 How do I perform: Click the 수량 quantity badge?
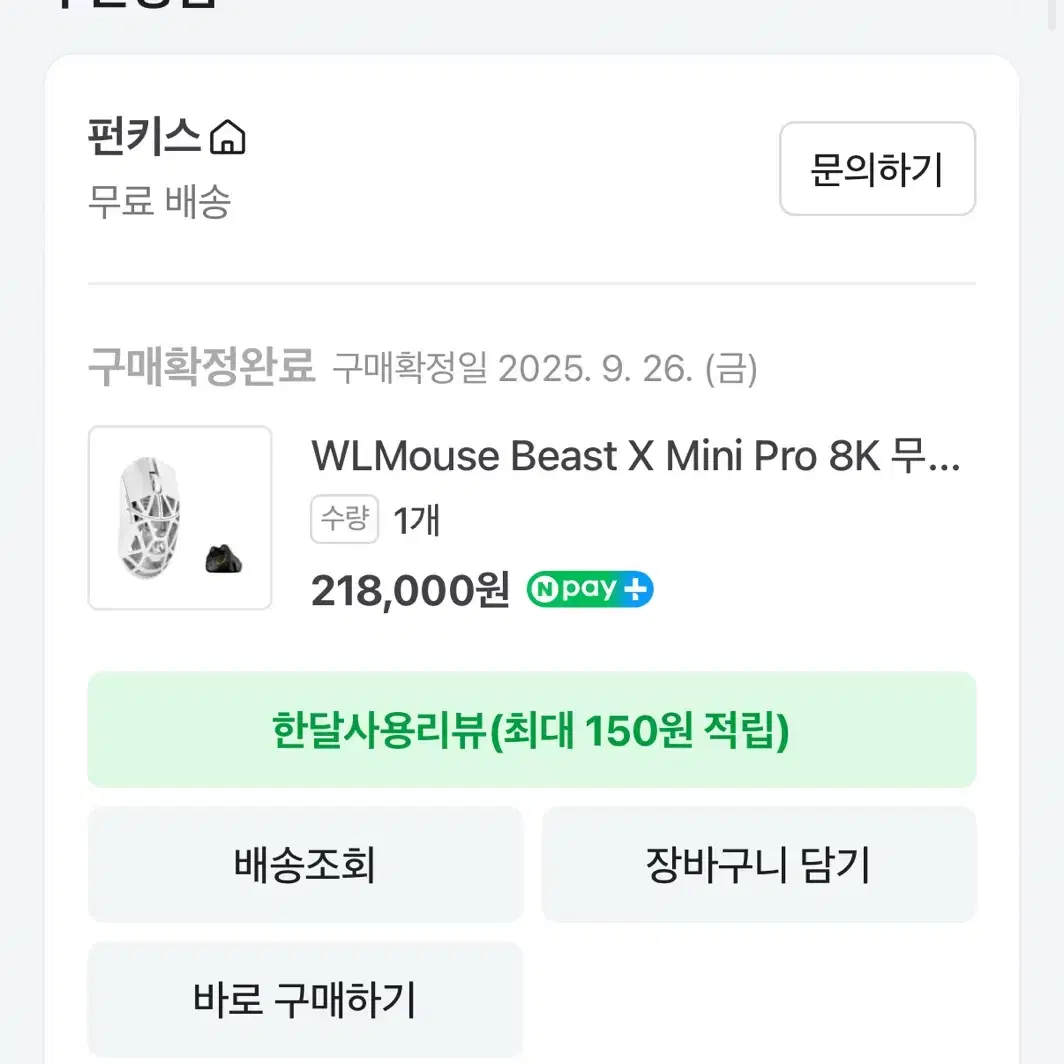point(344,520)
